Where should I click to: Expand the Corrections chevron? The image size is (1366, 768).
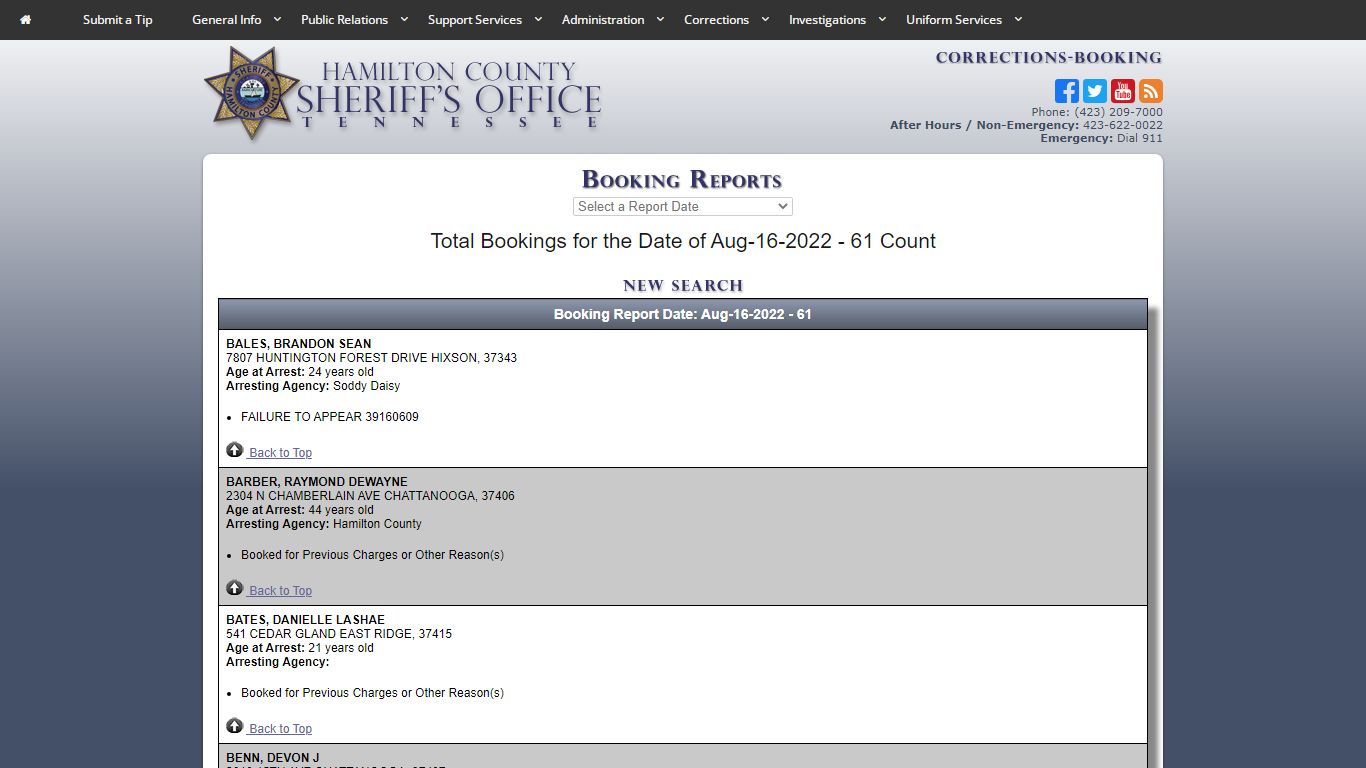click(x=765, y=20)
